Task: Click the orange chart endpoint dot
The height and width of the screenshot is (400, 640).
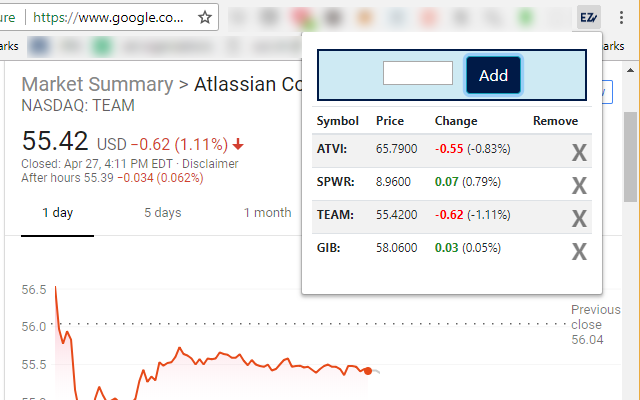Action: pyautogui.click(x=368, y=371)
